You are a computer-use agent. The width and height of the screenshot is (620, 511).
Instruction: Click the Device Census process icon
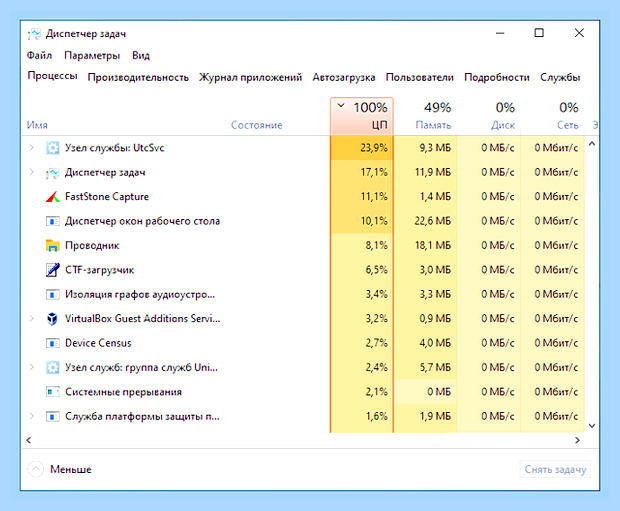click(x=53, y=343)
